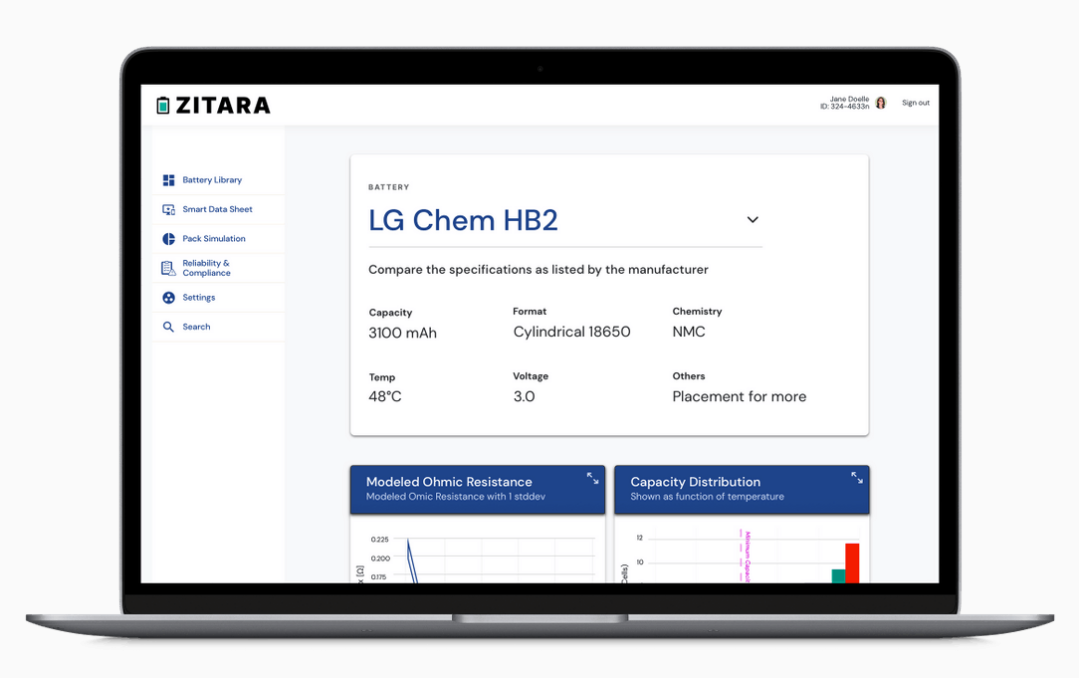Click the Modeled Omic Resistance with 1 stddev subtitle
The width and height of the screenshot is (1079, 678).
(456, 496)
